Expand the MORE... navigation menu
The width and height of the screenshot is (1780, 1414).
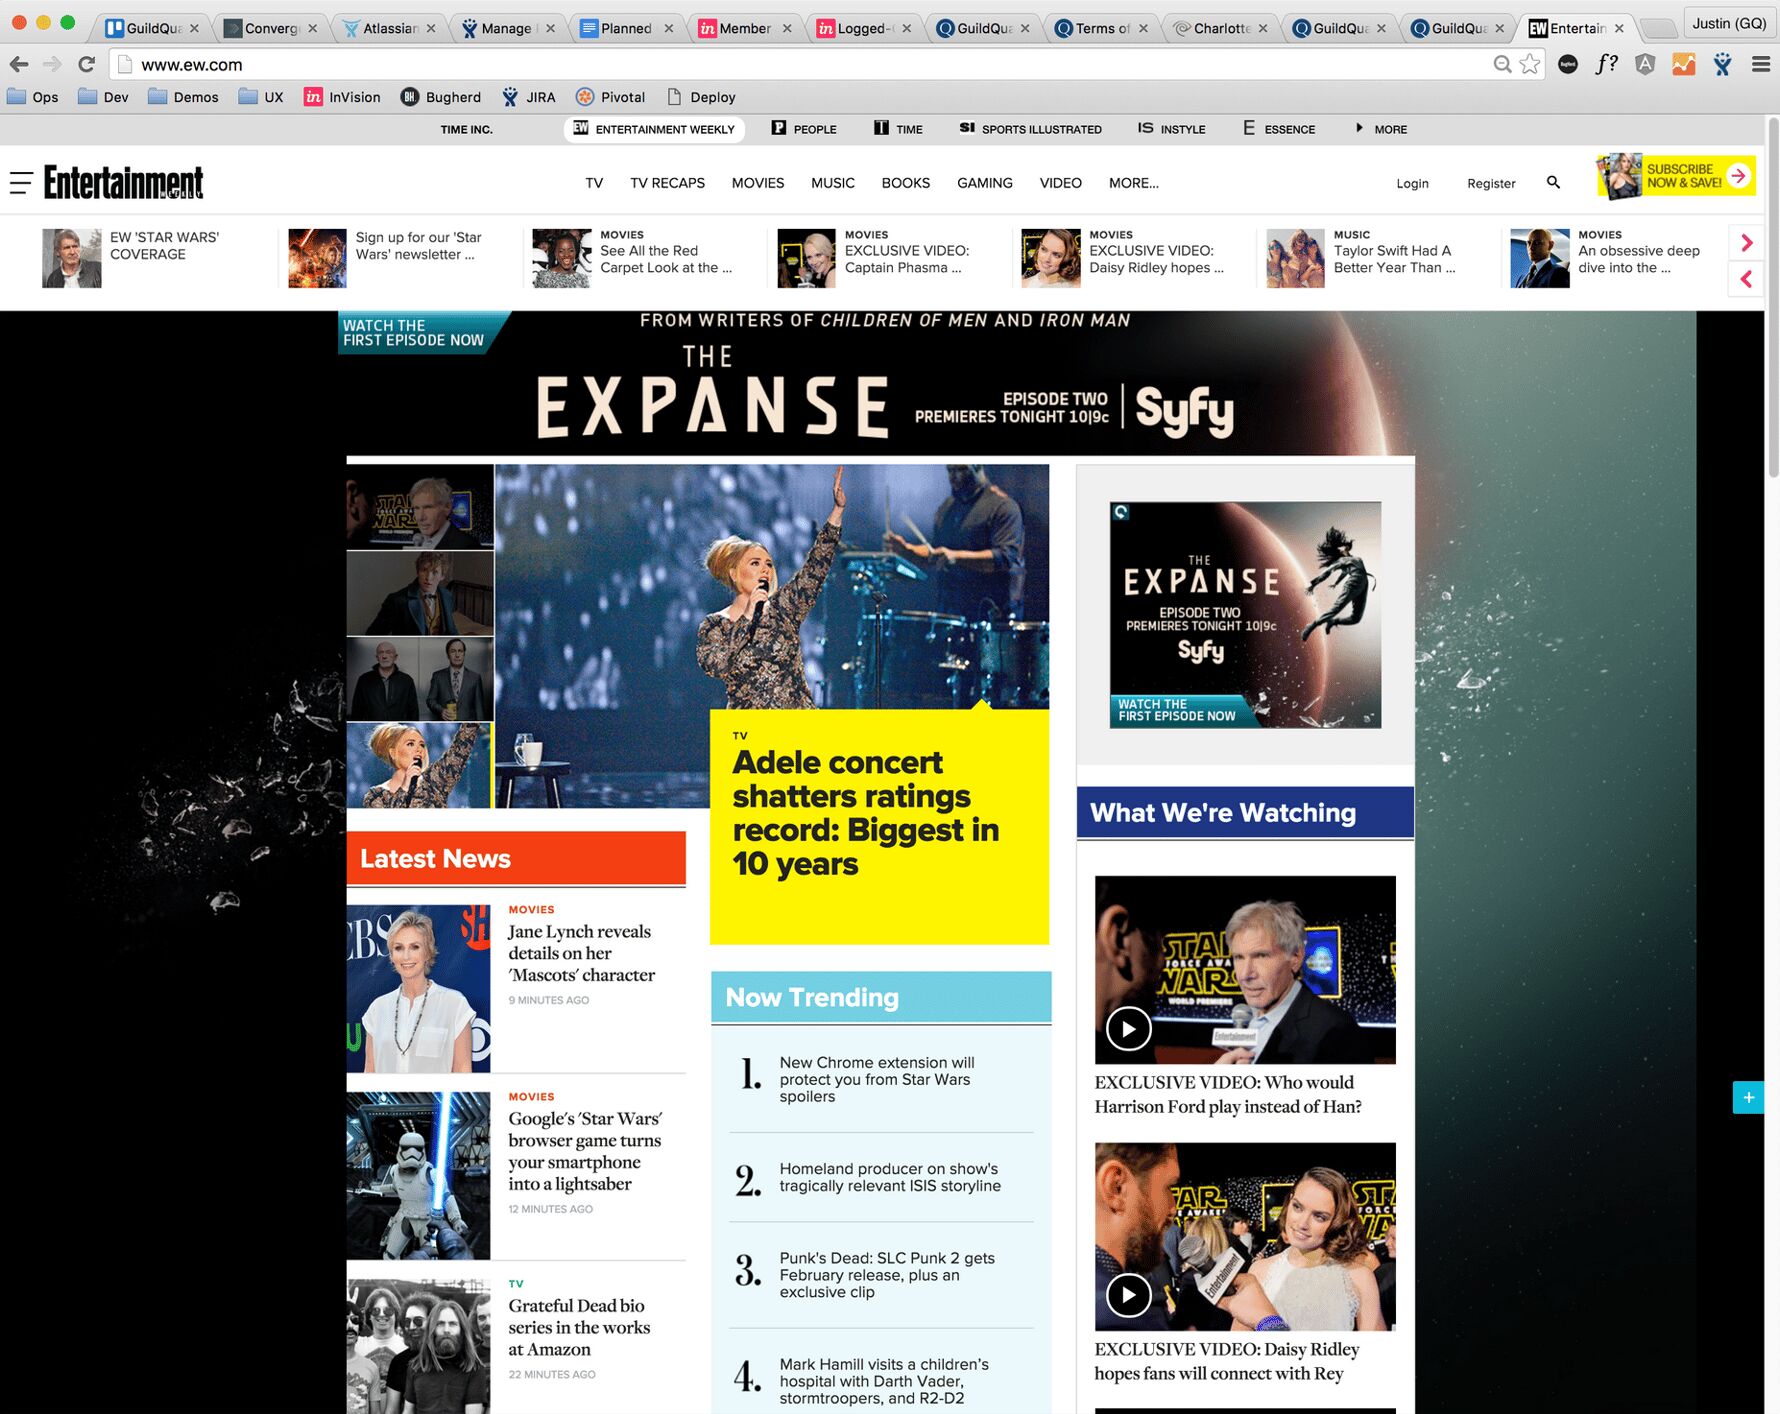coord(1133,183)
